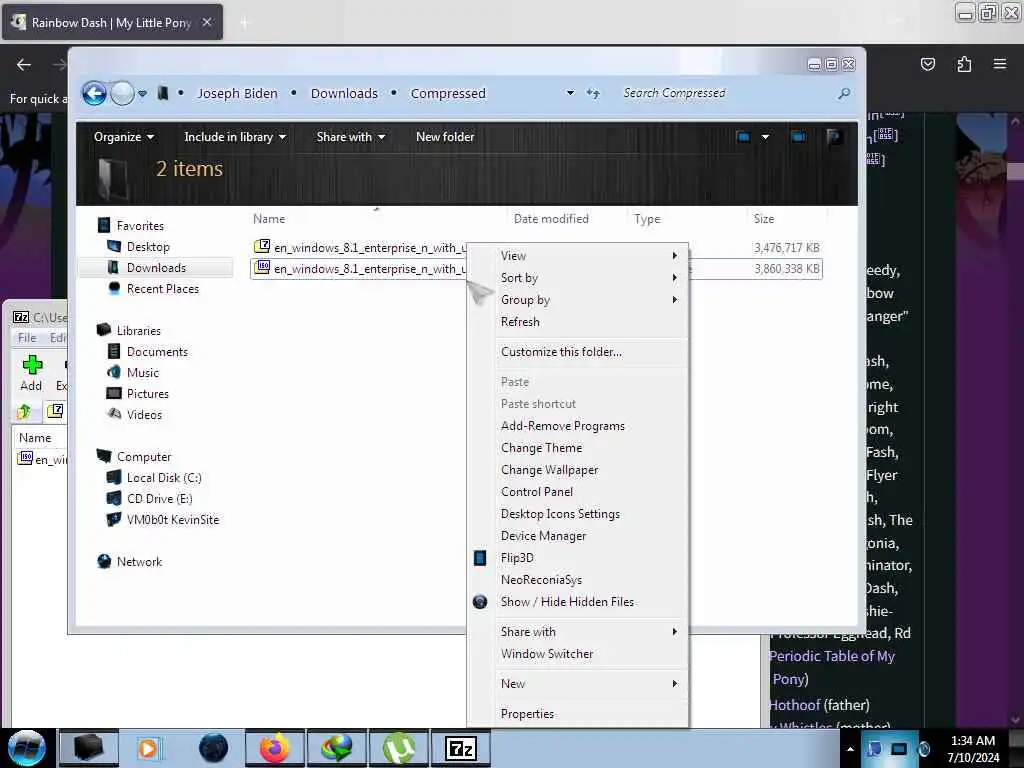Select the 3,860,338 KB ISO file
The height and width of the screenshot is (768, 1024).
point(359,268)
